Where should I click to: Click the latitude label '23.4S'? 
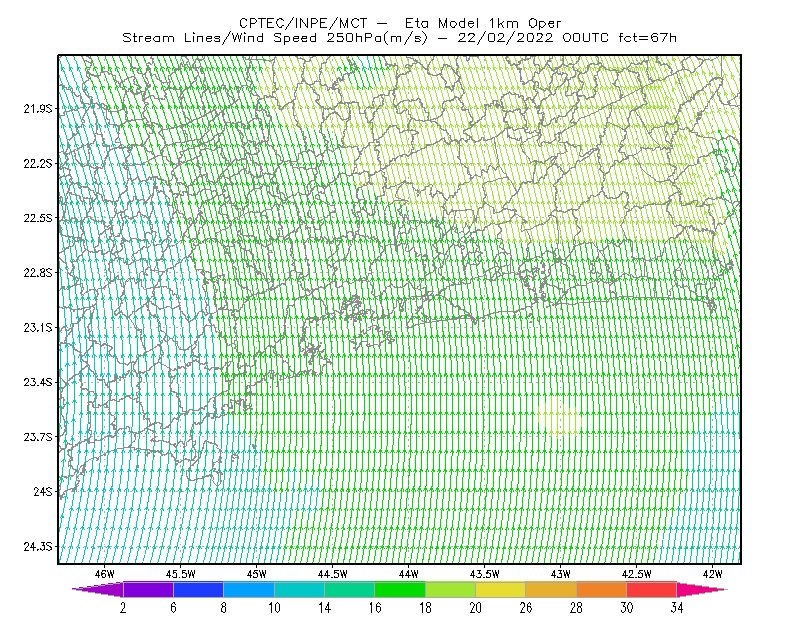37,382
